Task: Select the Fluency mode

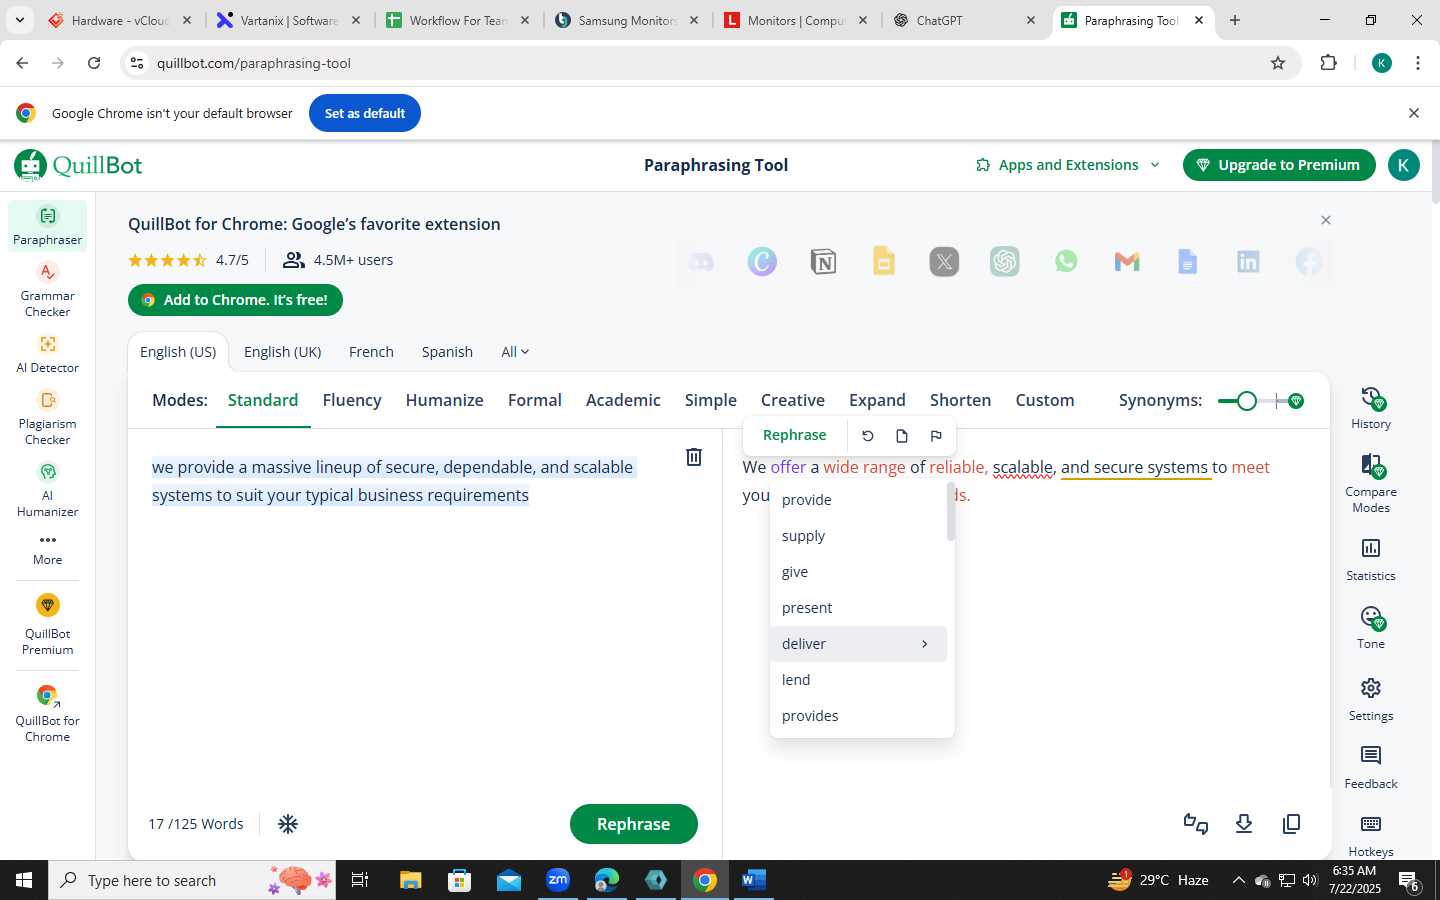Action: click(x=352, y=400)
